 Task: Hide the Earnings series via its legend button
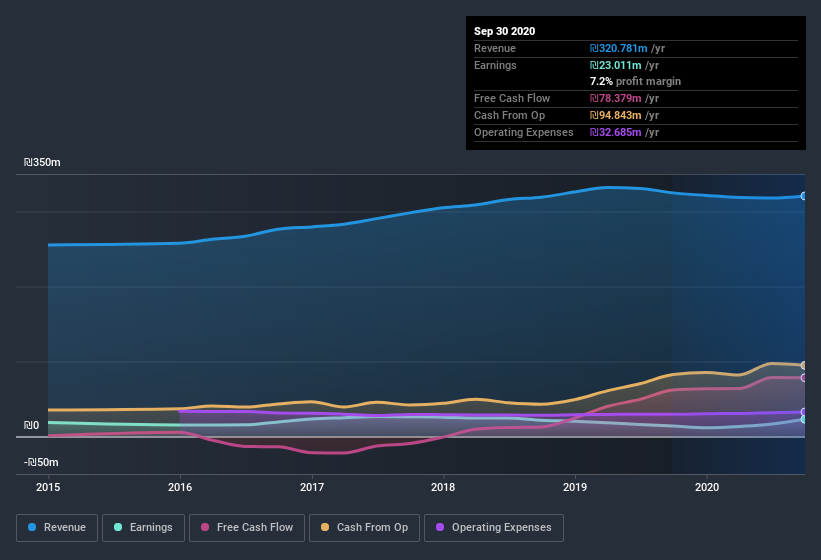(x=143, y=527)
